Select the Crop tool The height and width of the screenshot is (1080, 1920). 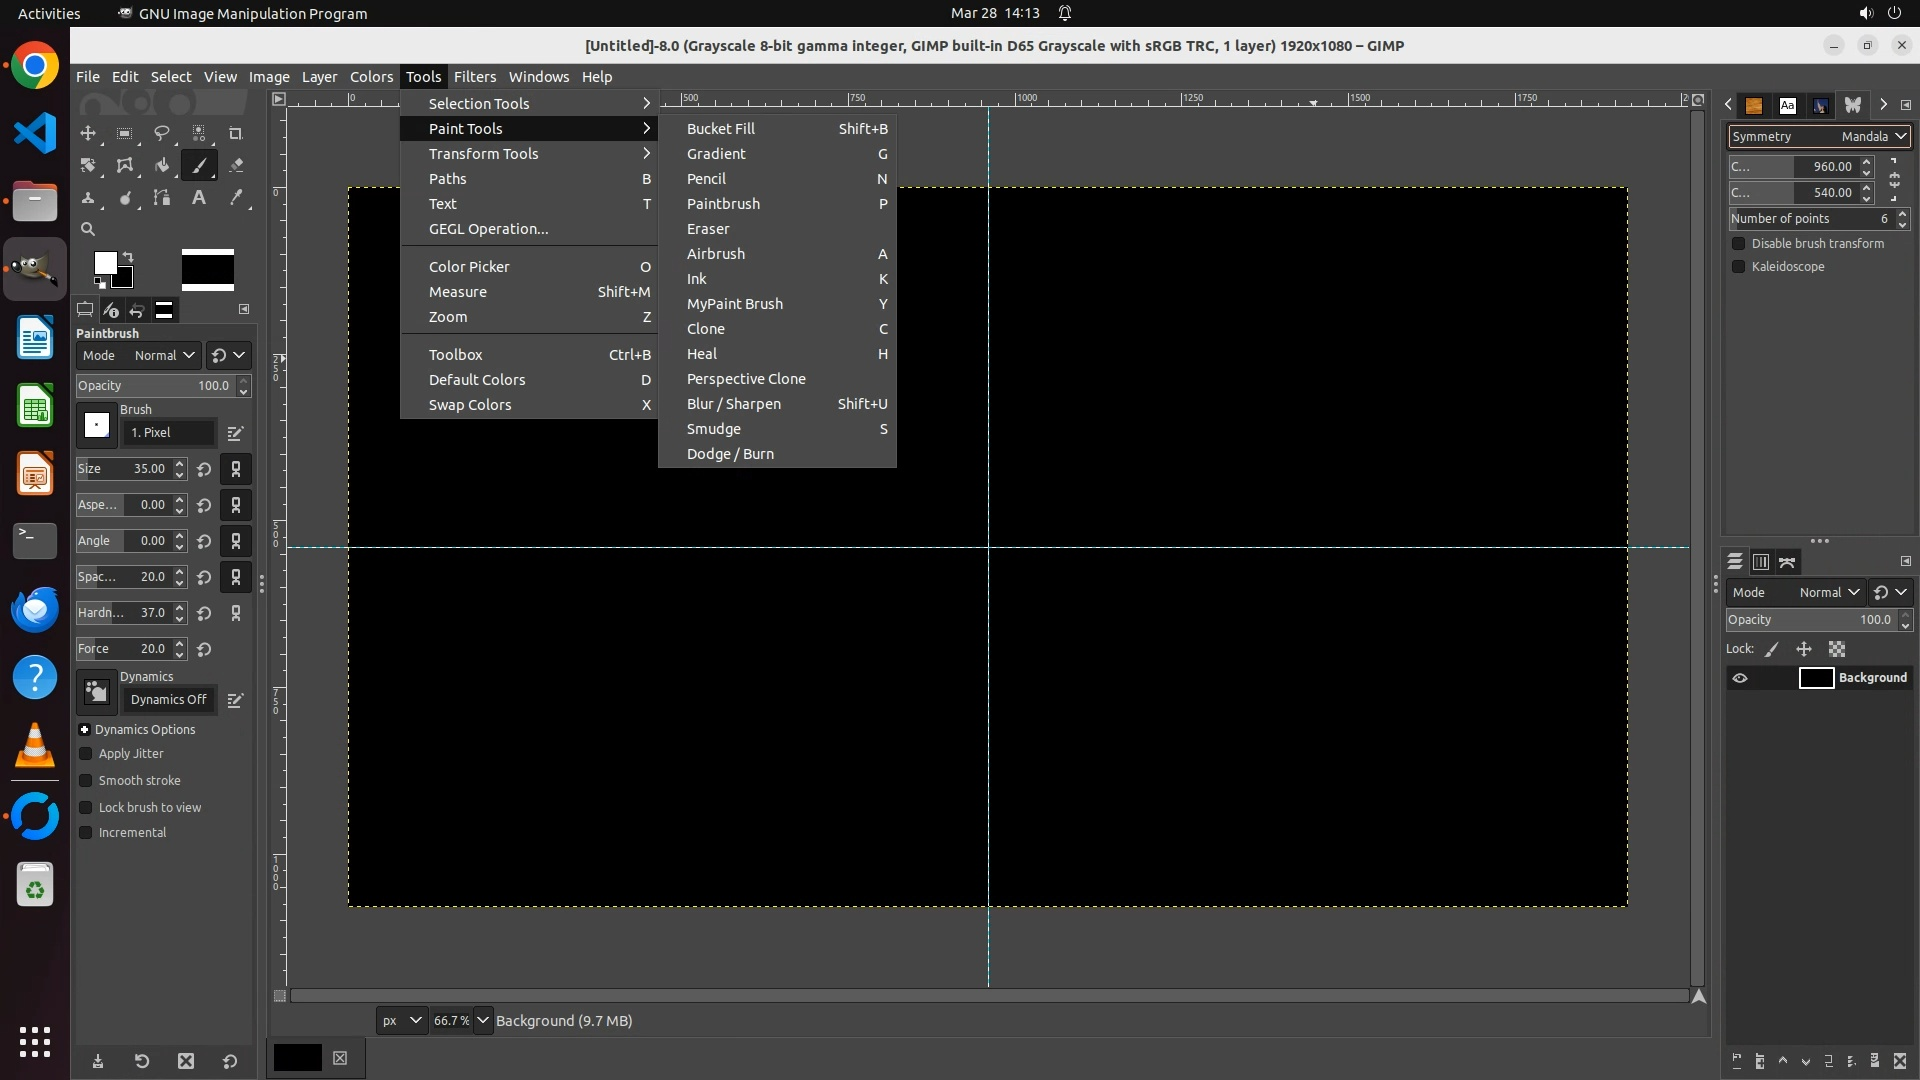[236, 133]
